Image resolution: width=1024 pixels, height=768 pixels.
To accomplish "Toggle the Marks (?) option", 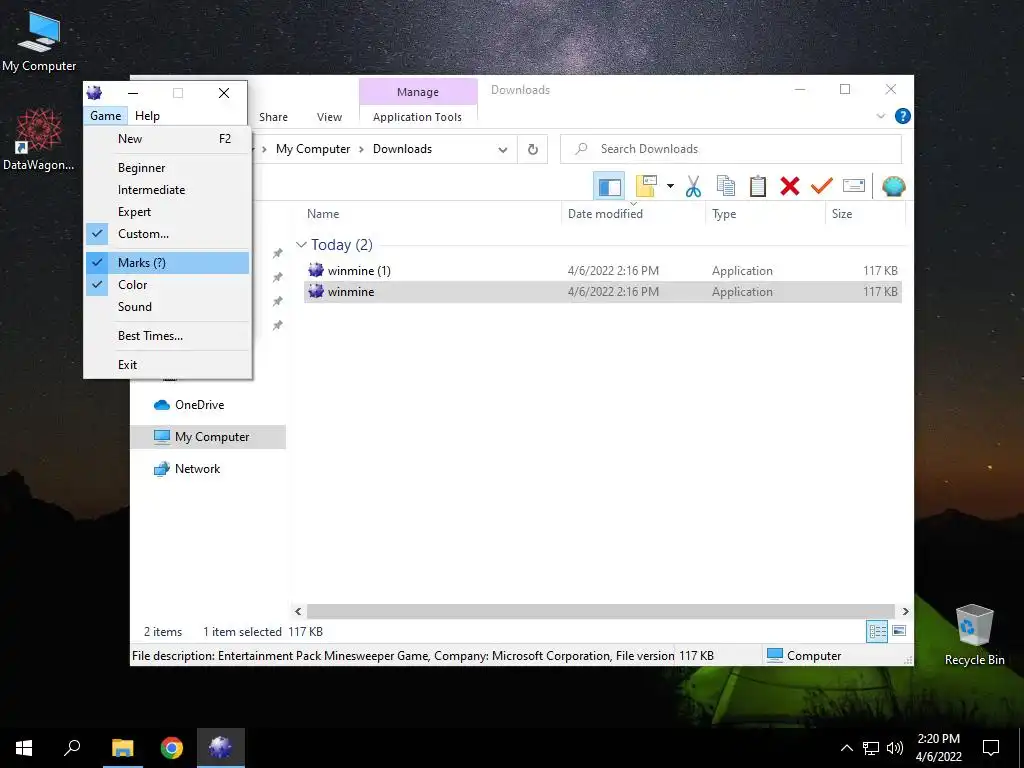I will (167, 263).
